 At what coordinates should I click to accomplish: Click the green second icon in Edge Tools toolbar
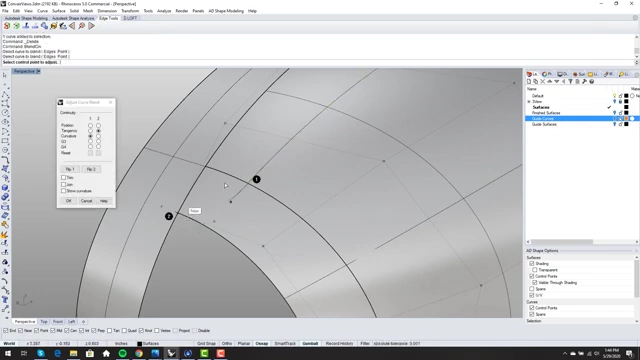click(x=16, y=26)
